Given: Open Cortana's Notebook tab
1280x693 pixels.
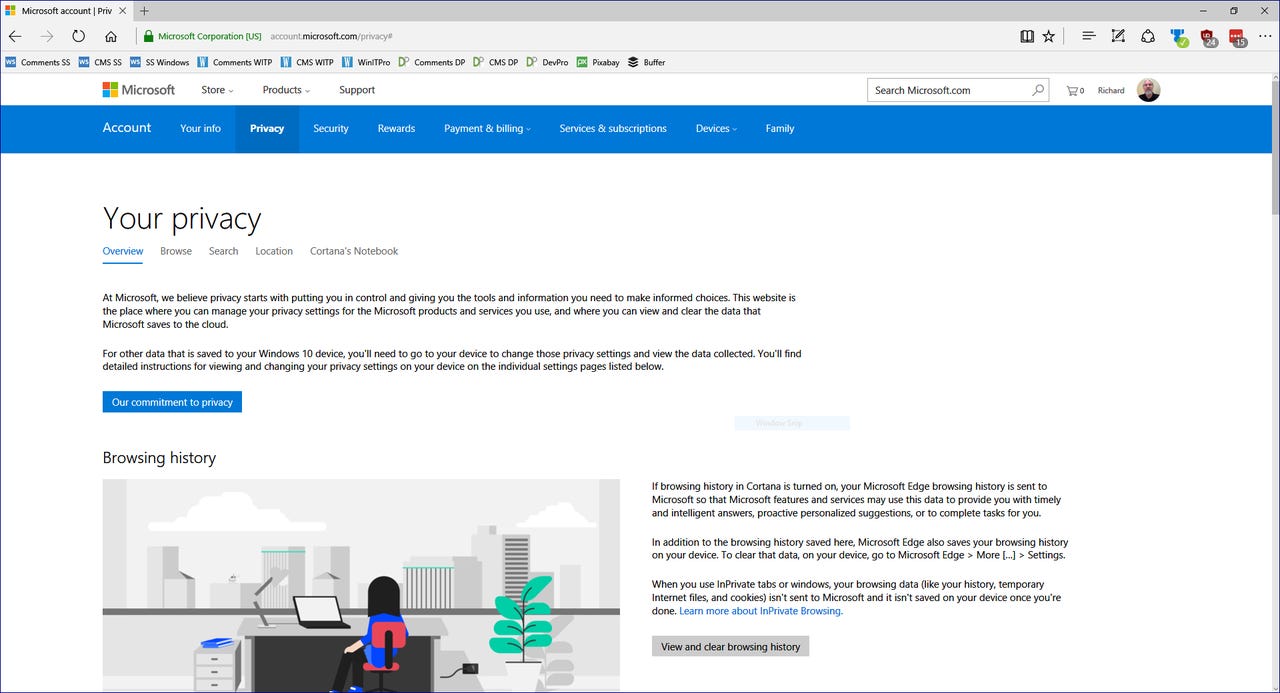Looking at the screenshot, I should point(353,251).
